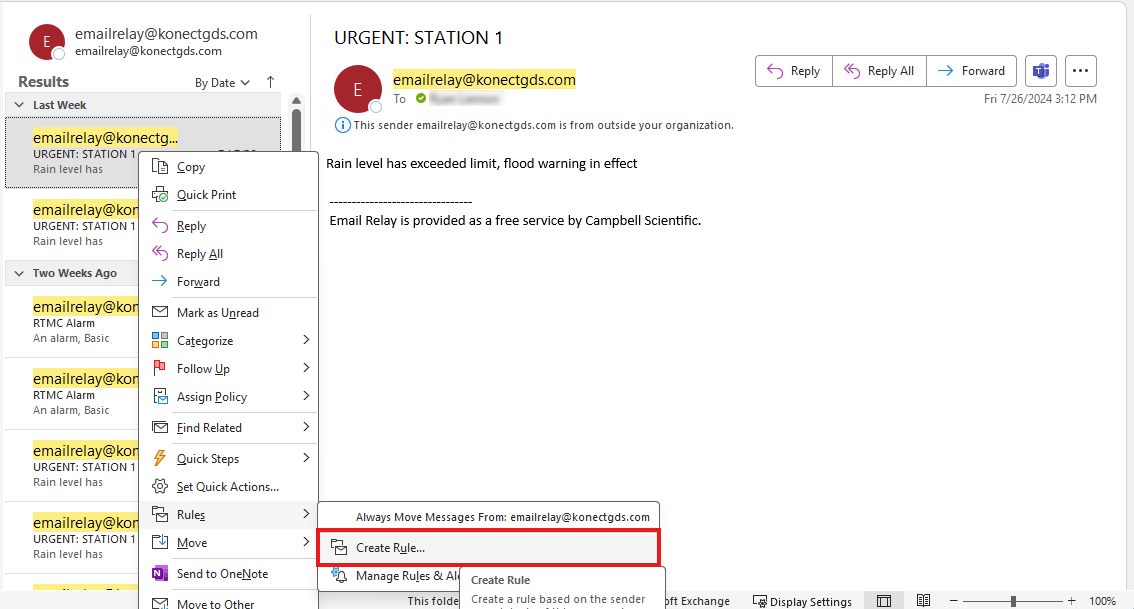Click the Reply All button
The image size is (1134, 609).
point(879,71)
